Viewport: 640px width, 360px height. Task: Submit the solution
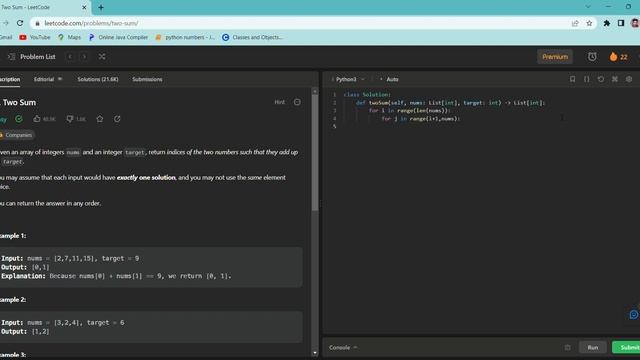pyautogui.click(x=626, y=347)
